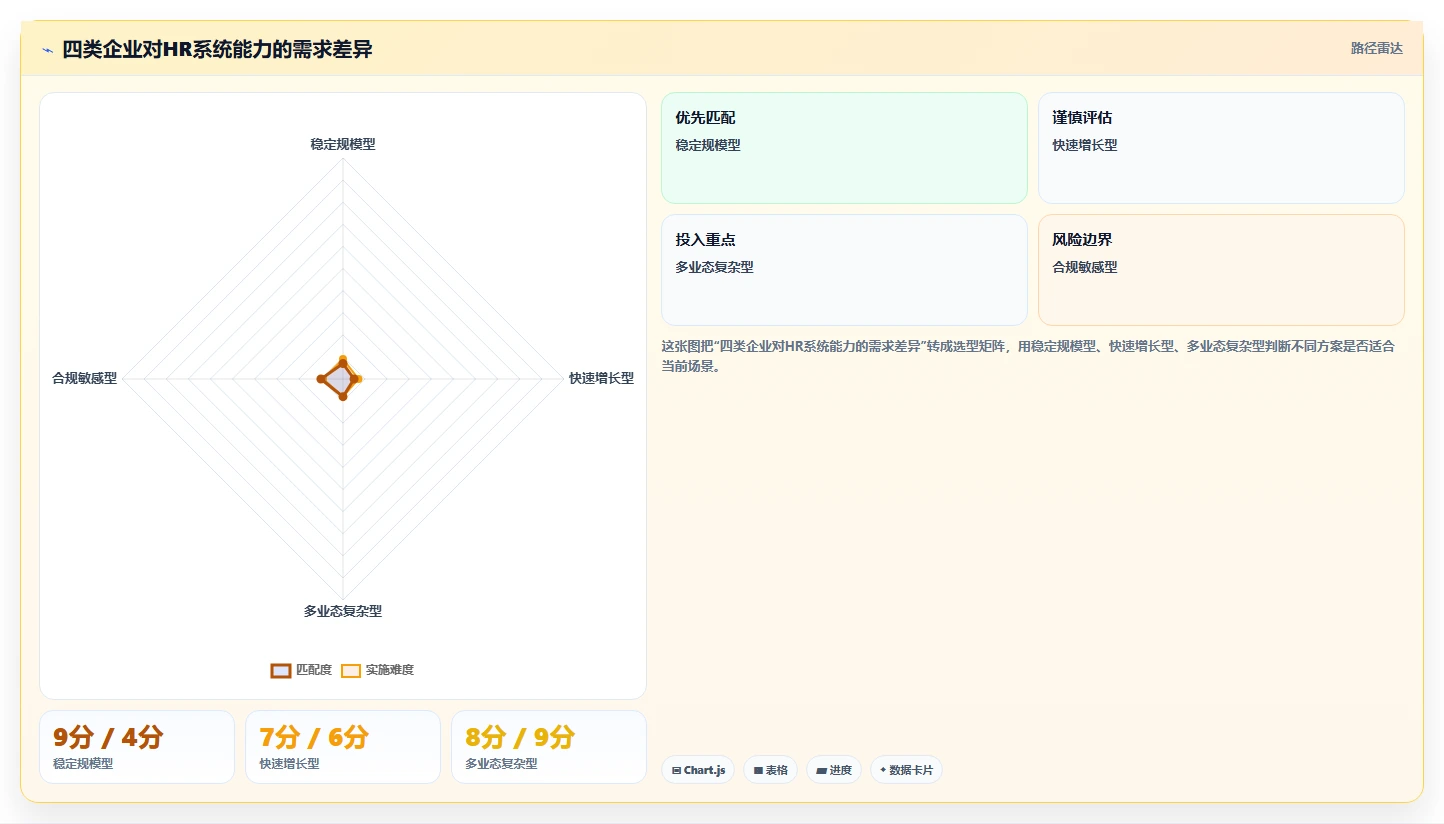Select the 优先匹配 card
The image size is (1444, 824).
[844, 148]
